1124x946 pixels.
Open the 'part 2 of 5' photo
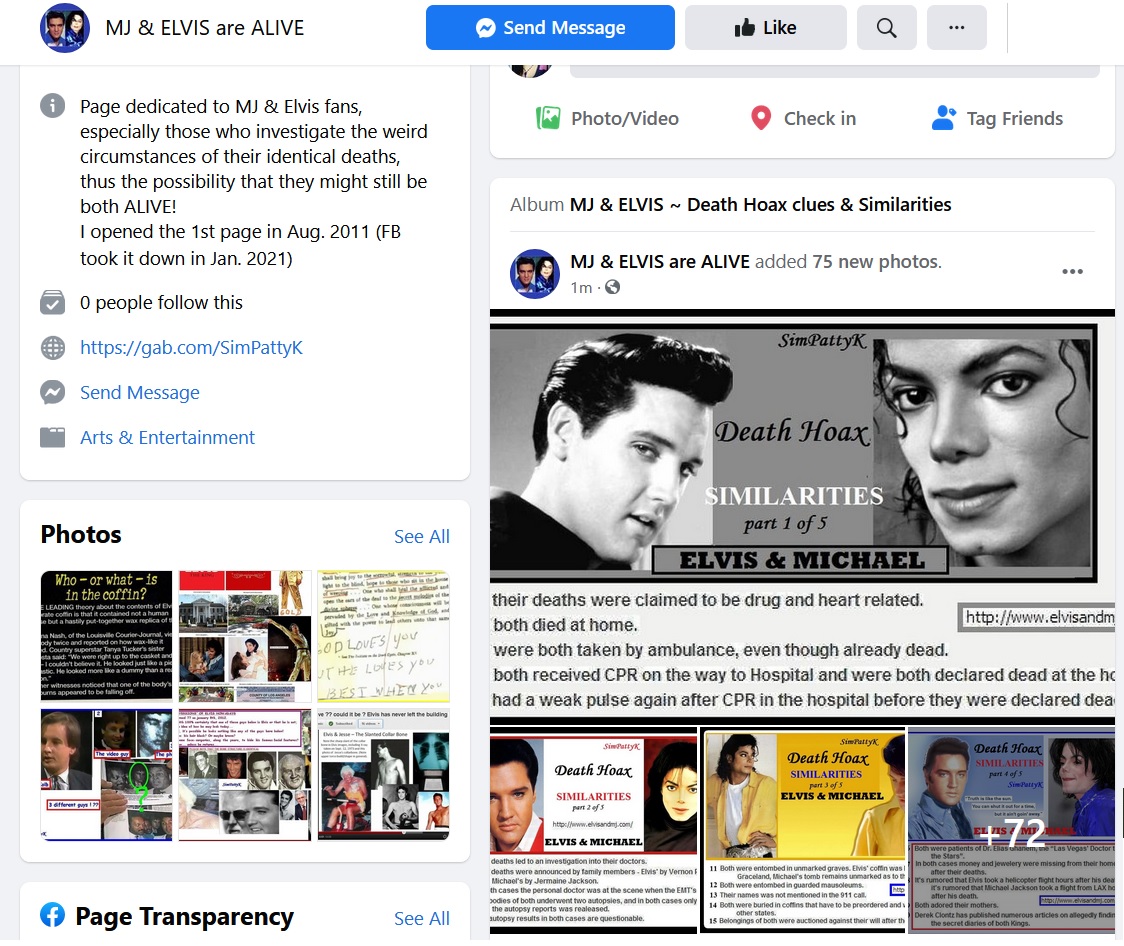pos(594,830)
